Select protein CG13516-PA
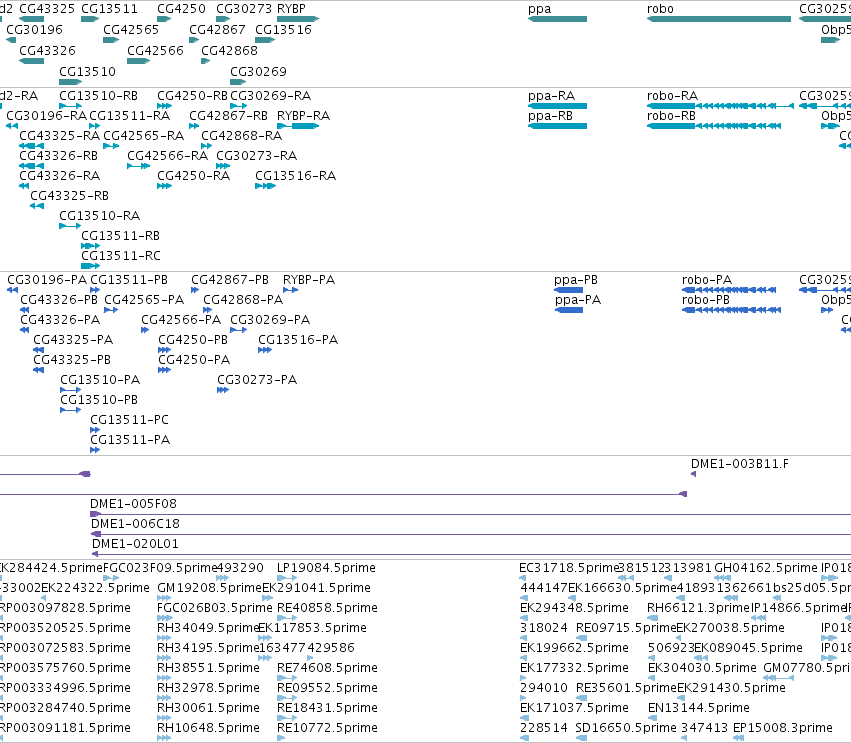Screen dimensions: 851x743 (265, 350)
